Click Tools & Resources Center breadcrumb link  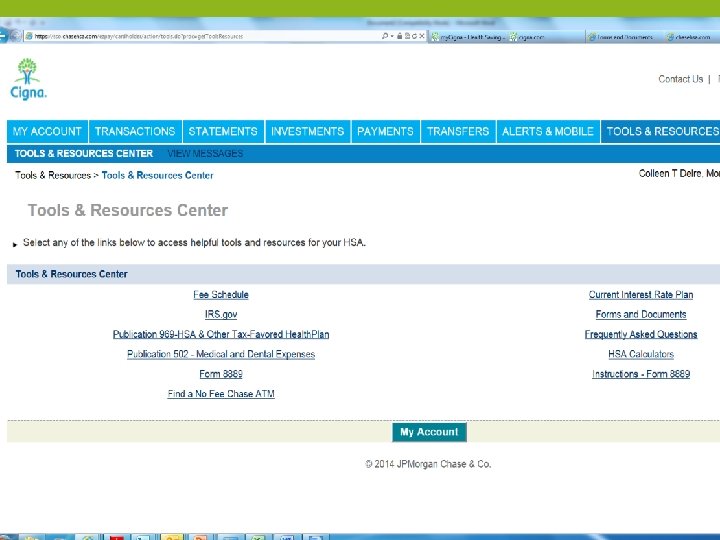click(x=158, y=175)
